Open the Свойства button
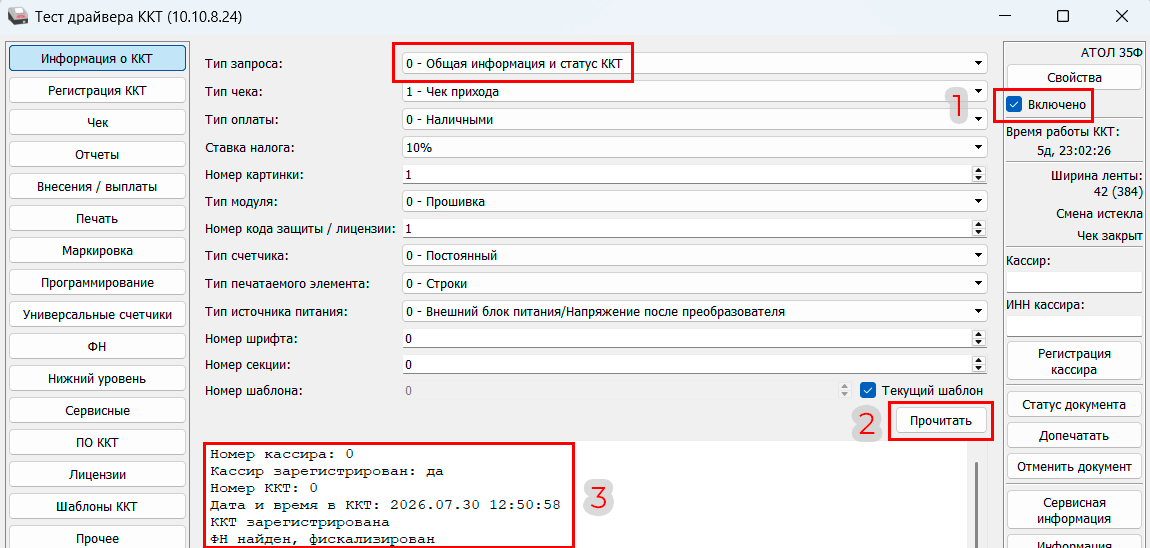1150x548 pixels. 1074,77
